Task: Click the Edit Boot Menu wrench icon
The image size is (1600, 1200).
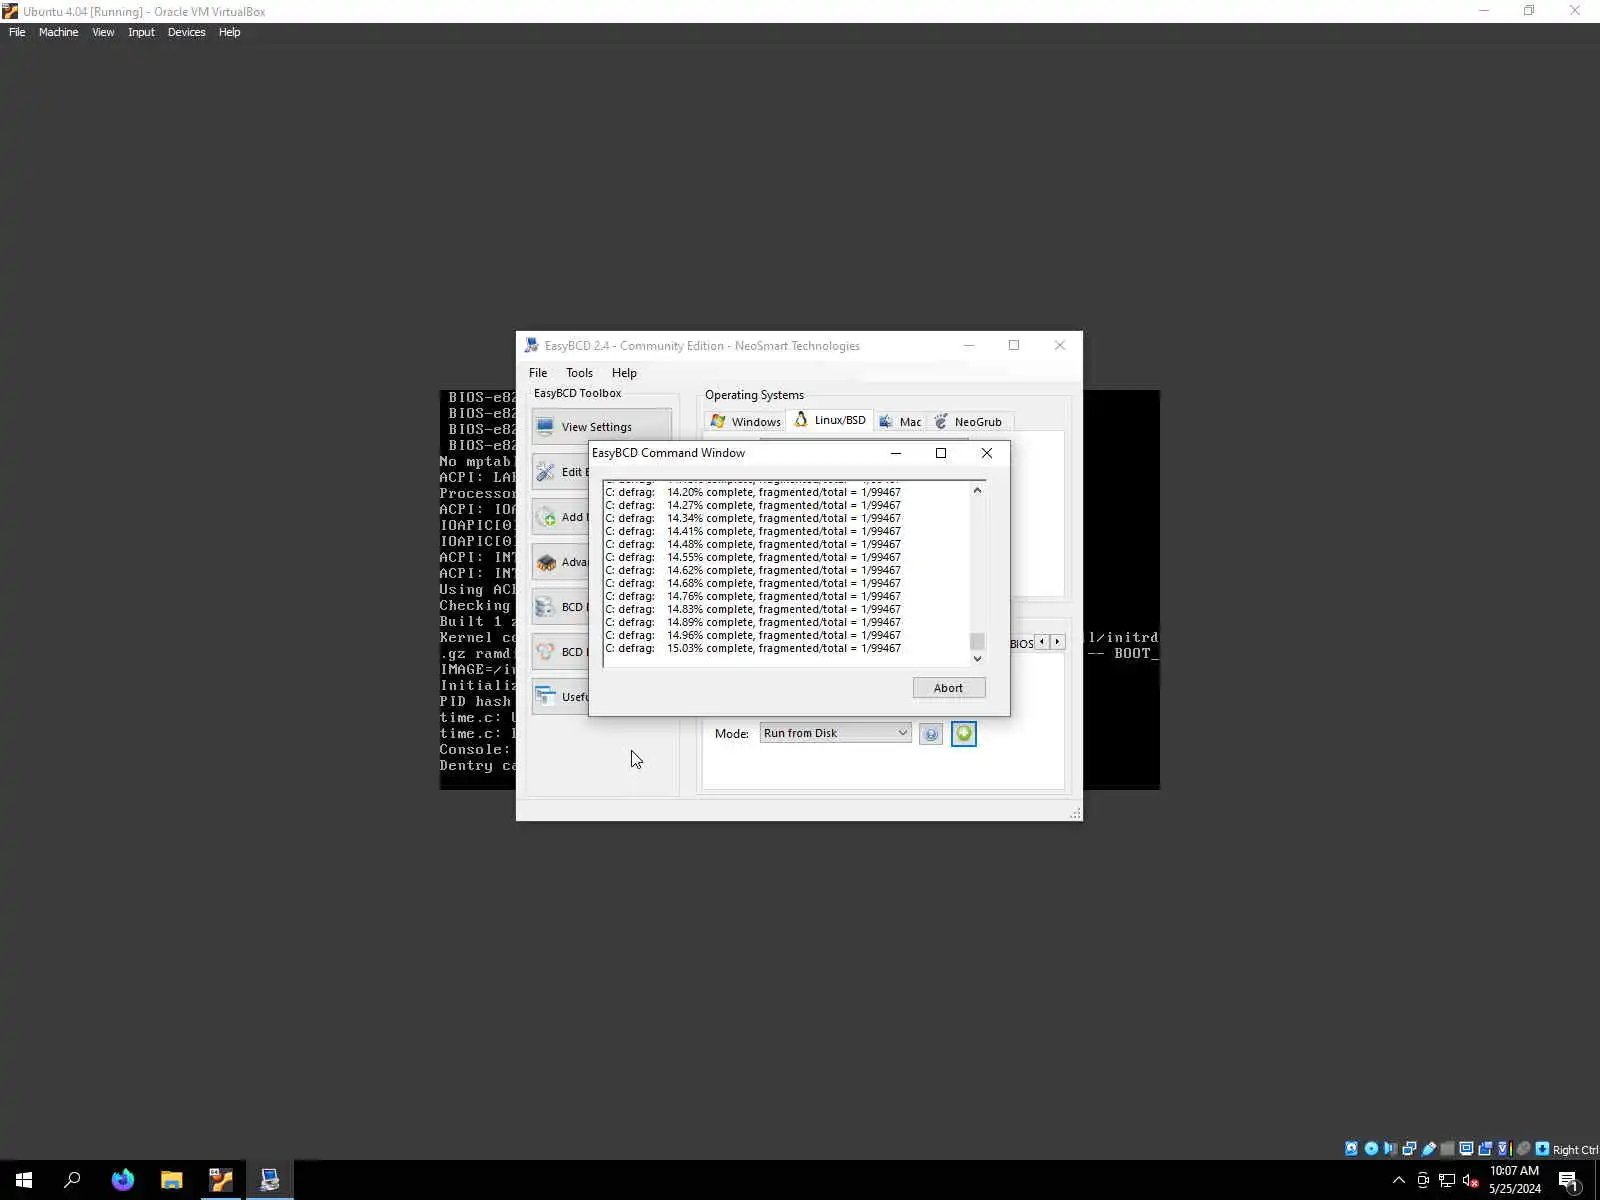Action: 546,472
